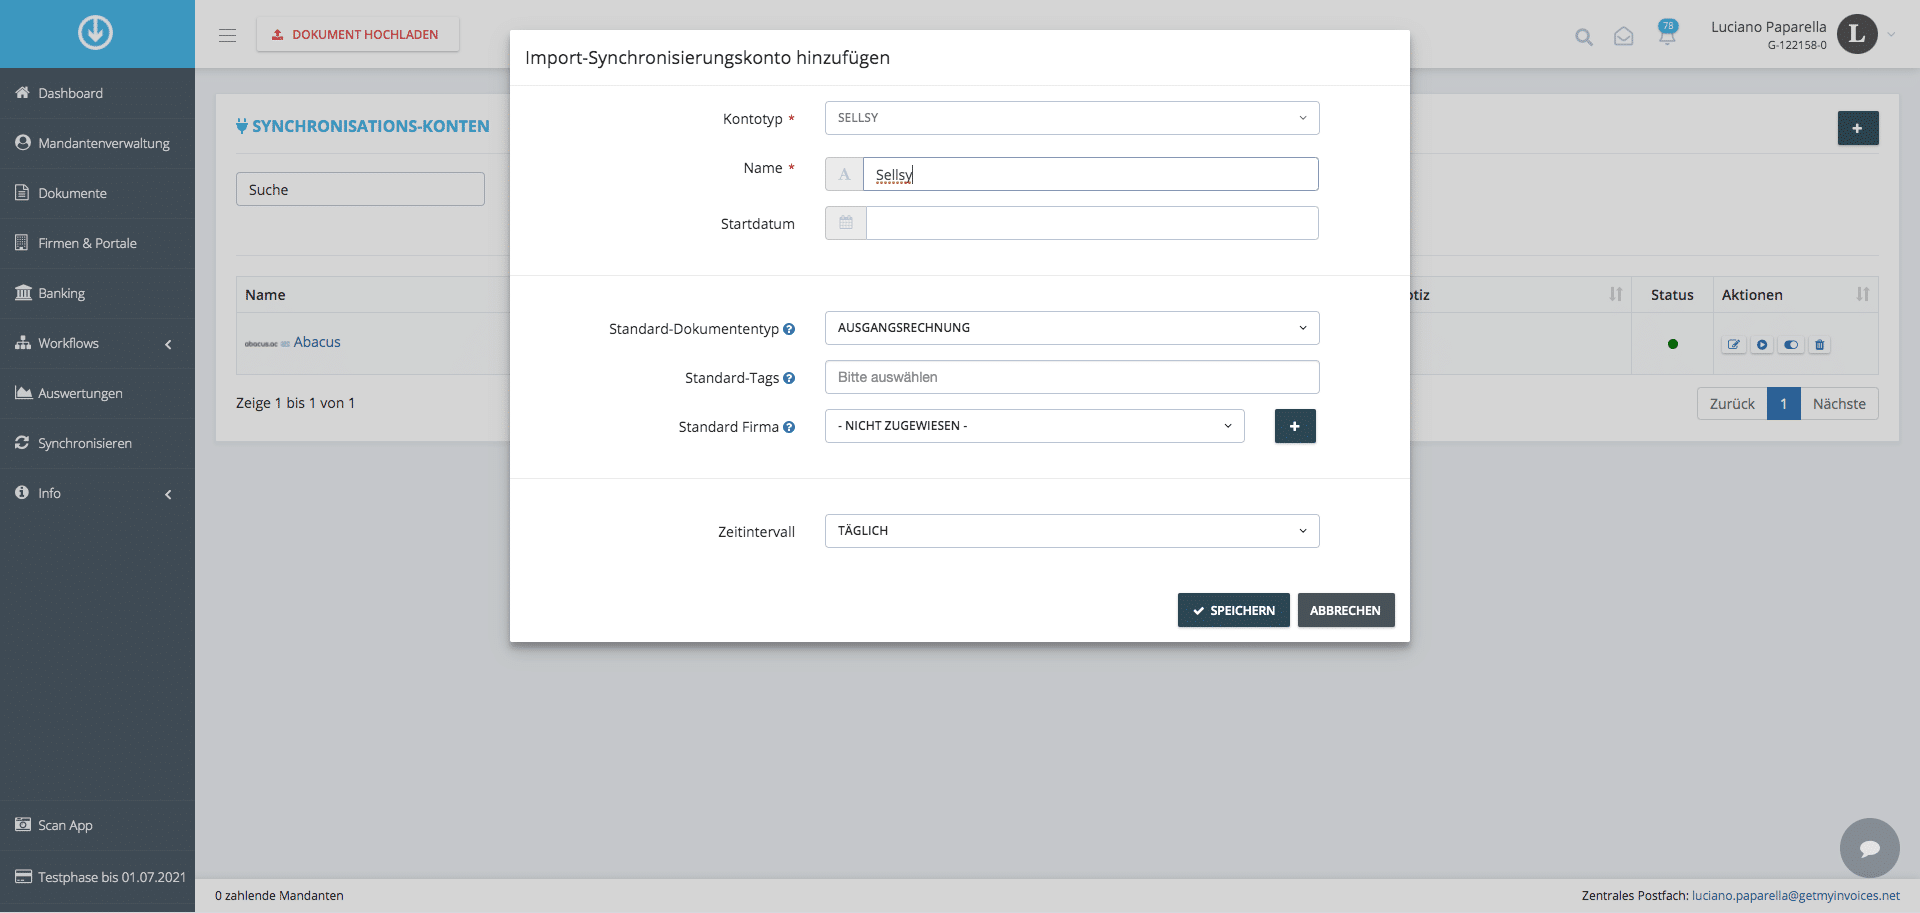The height and width of the screenshot is (913, 1920).
Task: Open Synchronisieren in the sidebar
Action: [x=97, y=443]
